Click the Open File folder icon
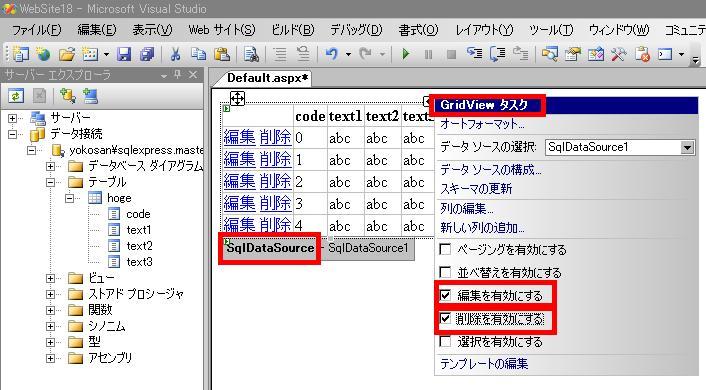 tap(67, 54)
